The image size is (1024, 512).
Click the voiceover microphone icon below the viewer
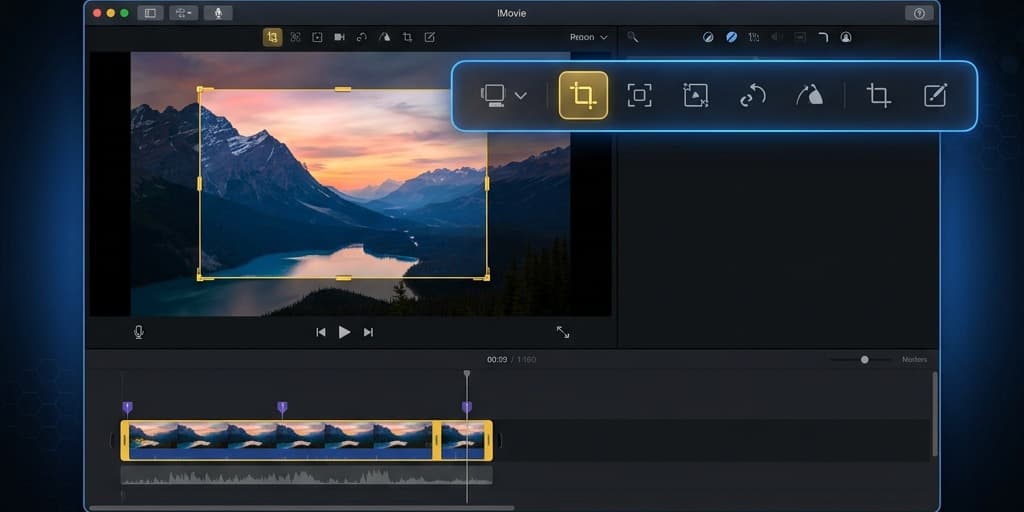point(138,332)
